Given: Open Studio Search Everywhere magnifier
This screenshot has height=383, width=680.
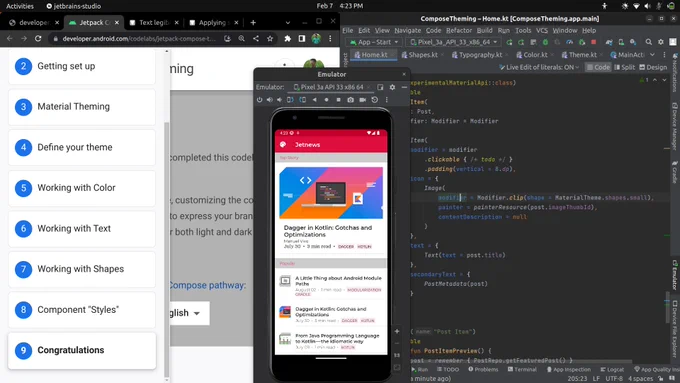Looking at the screenshot, I should [x=648, y=42].
